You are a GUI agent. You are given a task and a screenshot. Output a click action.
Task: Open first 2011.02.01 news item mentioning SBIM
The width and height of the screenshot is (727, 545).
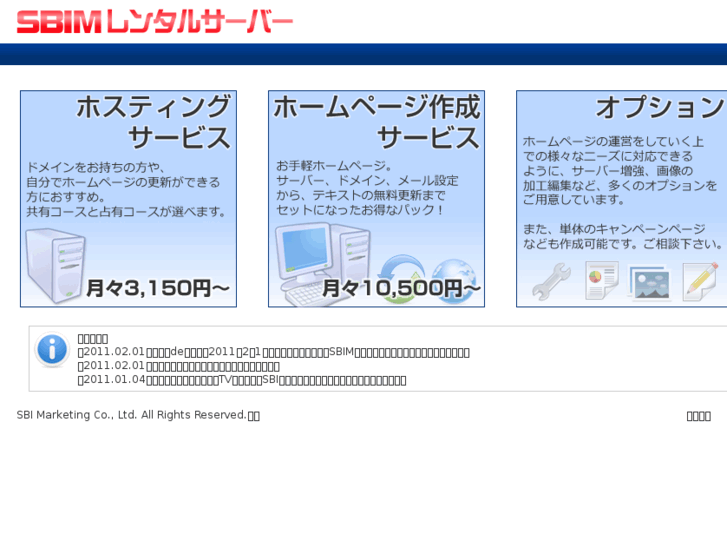pos(274,353)
